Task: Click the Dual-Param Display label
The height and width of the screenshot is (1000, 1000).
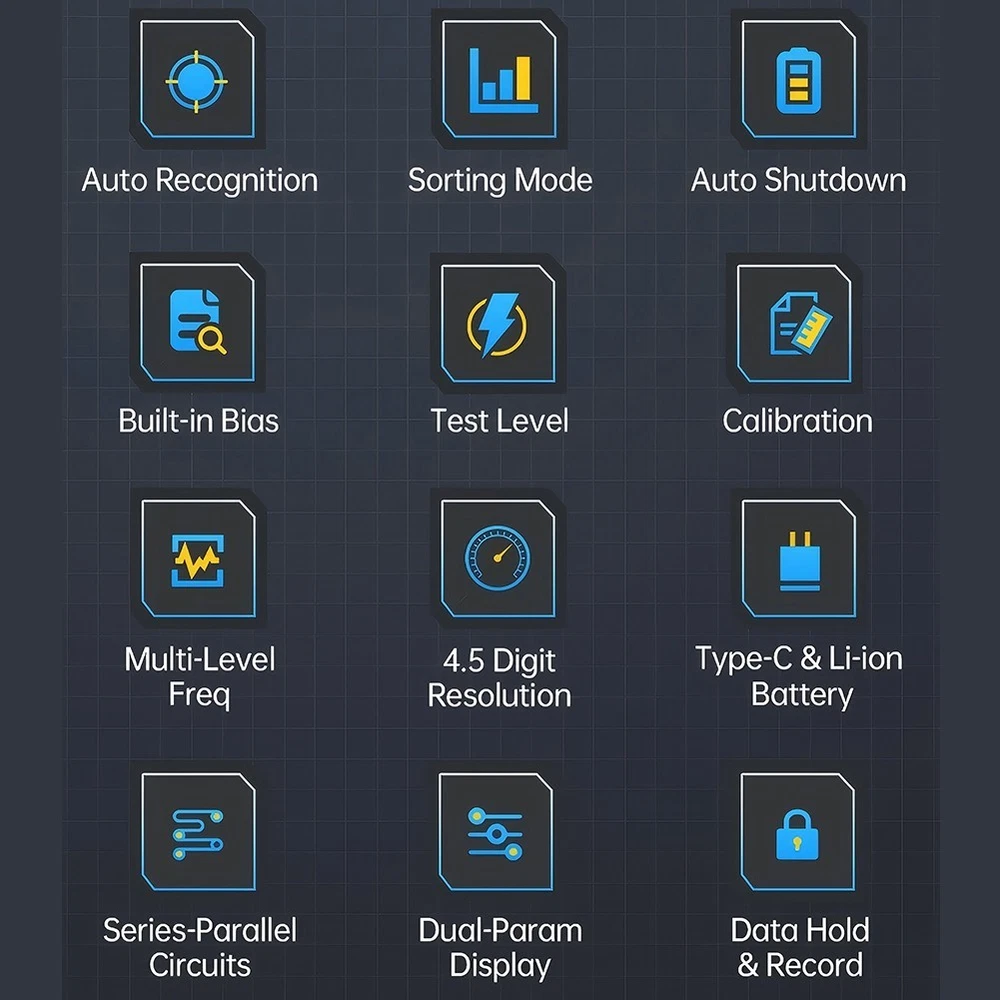Action: [x=500, y=948]
